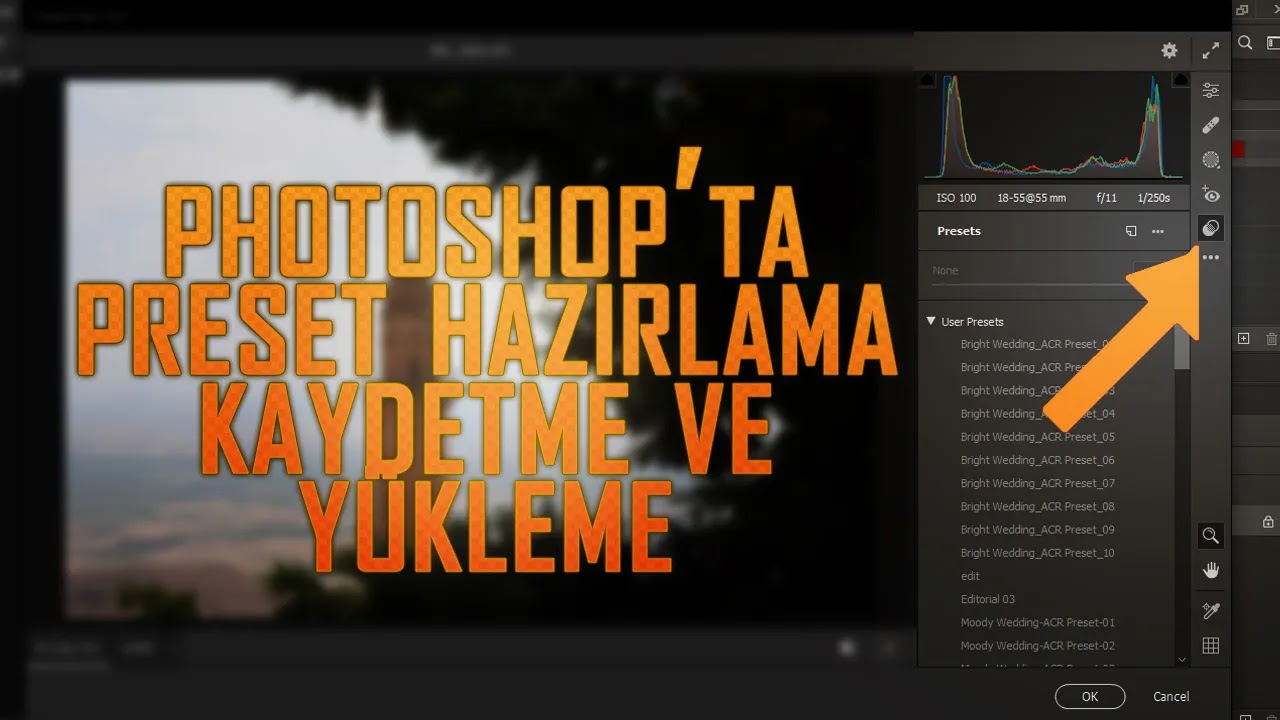Apply Bright Wedding_ACR Preset_09

click(x=1038, y=530)
